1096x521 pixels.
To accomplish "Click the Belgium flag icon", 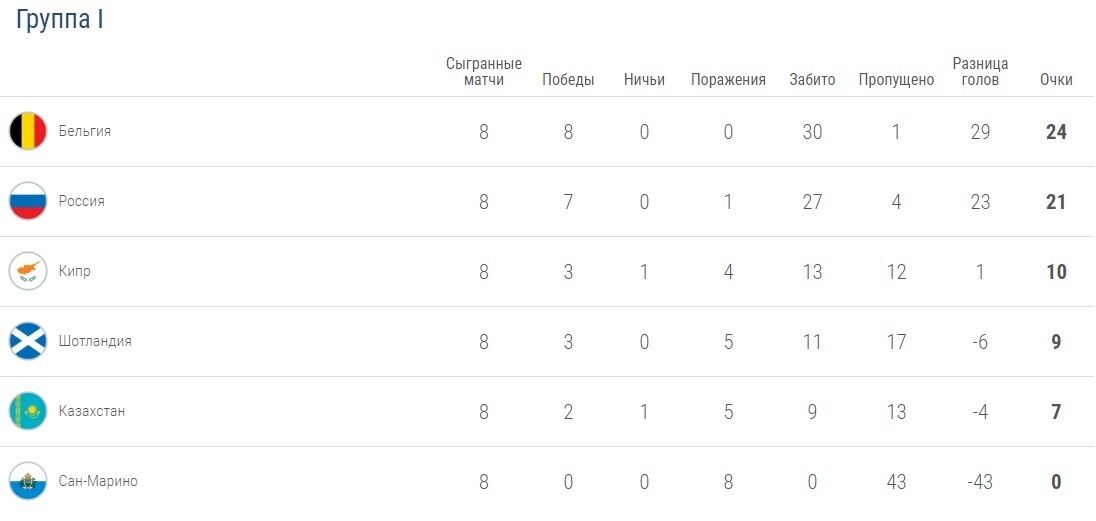I will 28,131.
